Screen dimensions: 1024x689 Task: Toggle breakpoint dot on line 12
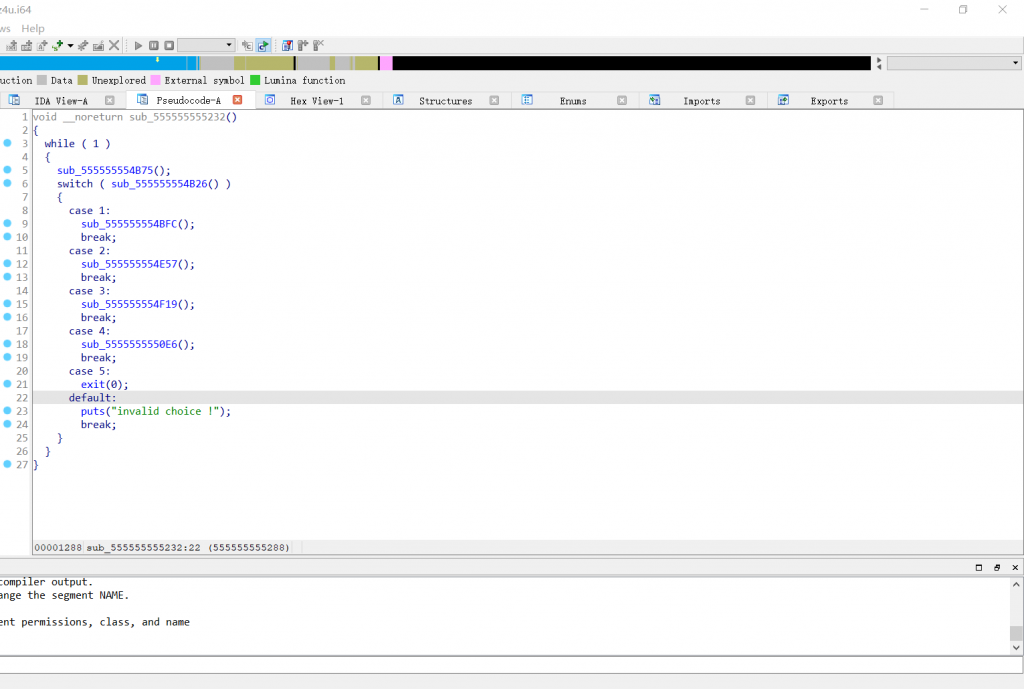click(x=7, y=264)
